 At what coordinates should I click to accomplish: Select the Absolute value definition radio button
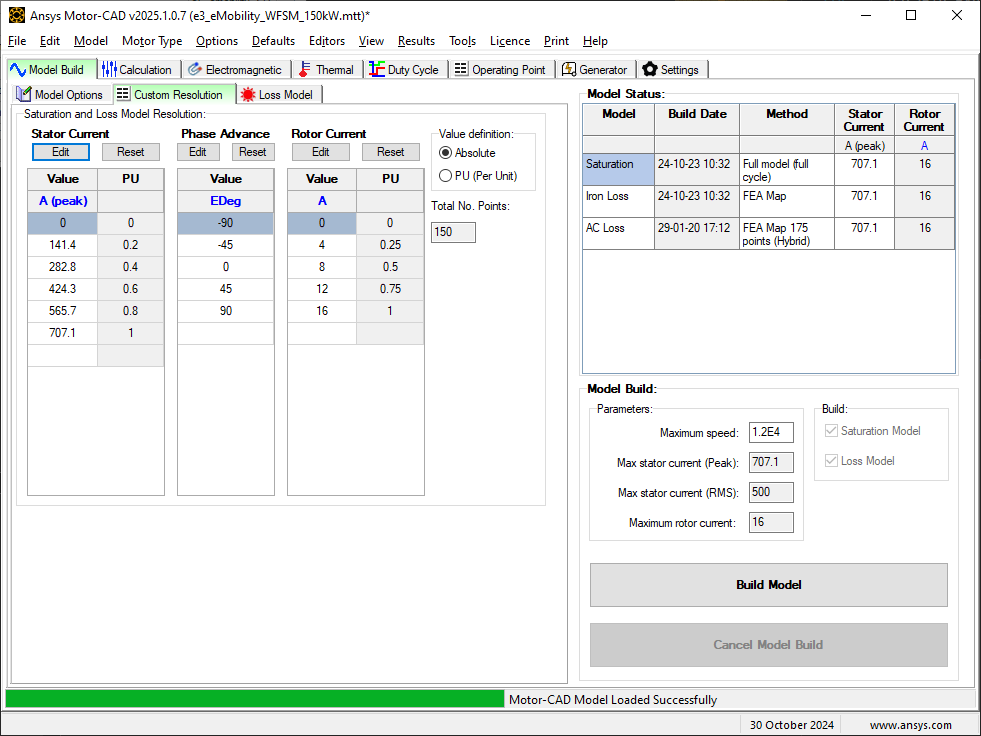pyautogui.click(x=445, y=153)
